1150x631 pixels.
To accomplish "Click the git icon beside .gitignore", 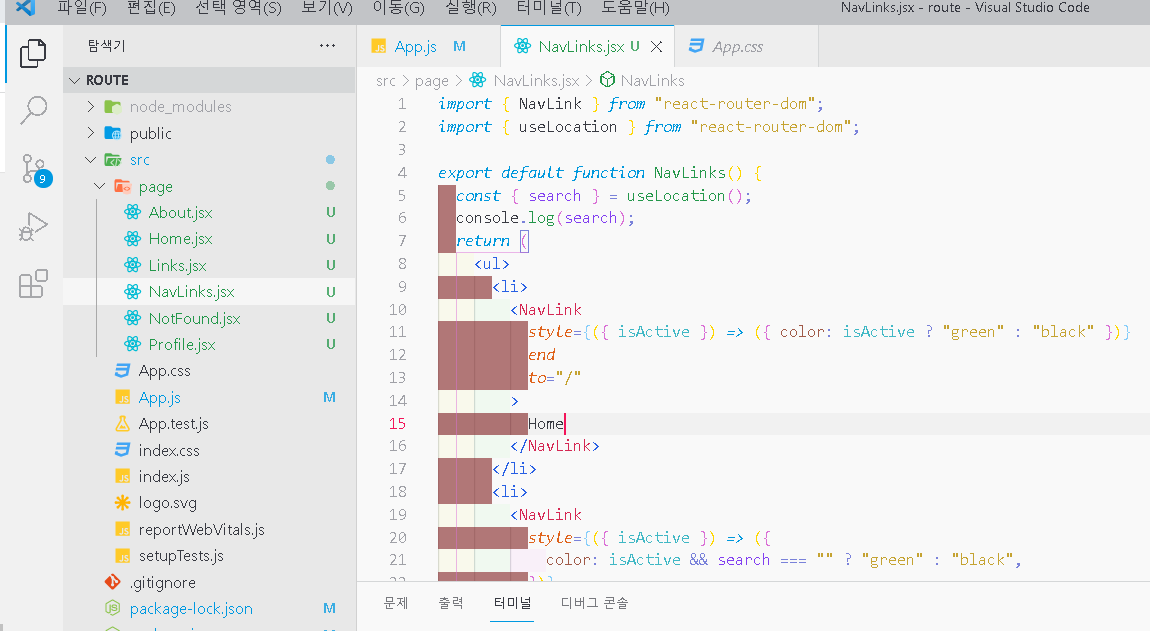I will pos(112,582).
